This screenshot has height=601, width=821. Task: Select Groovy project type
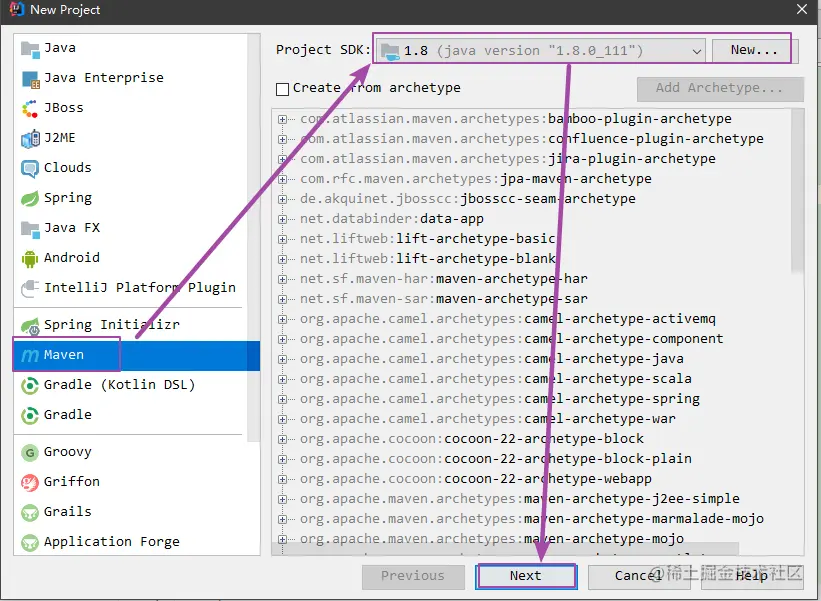pyautogui.click(x=130, y=452)
